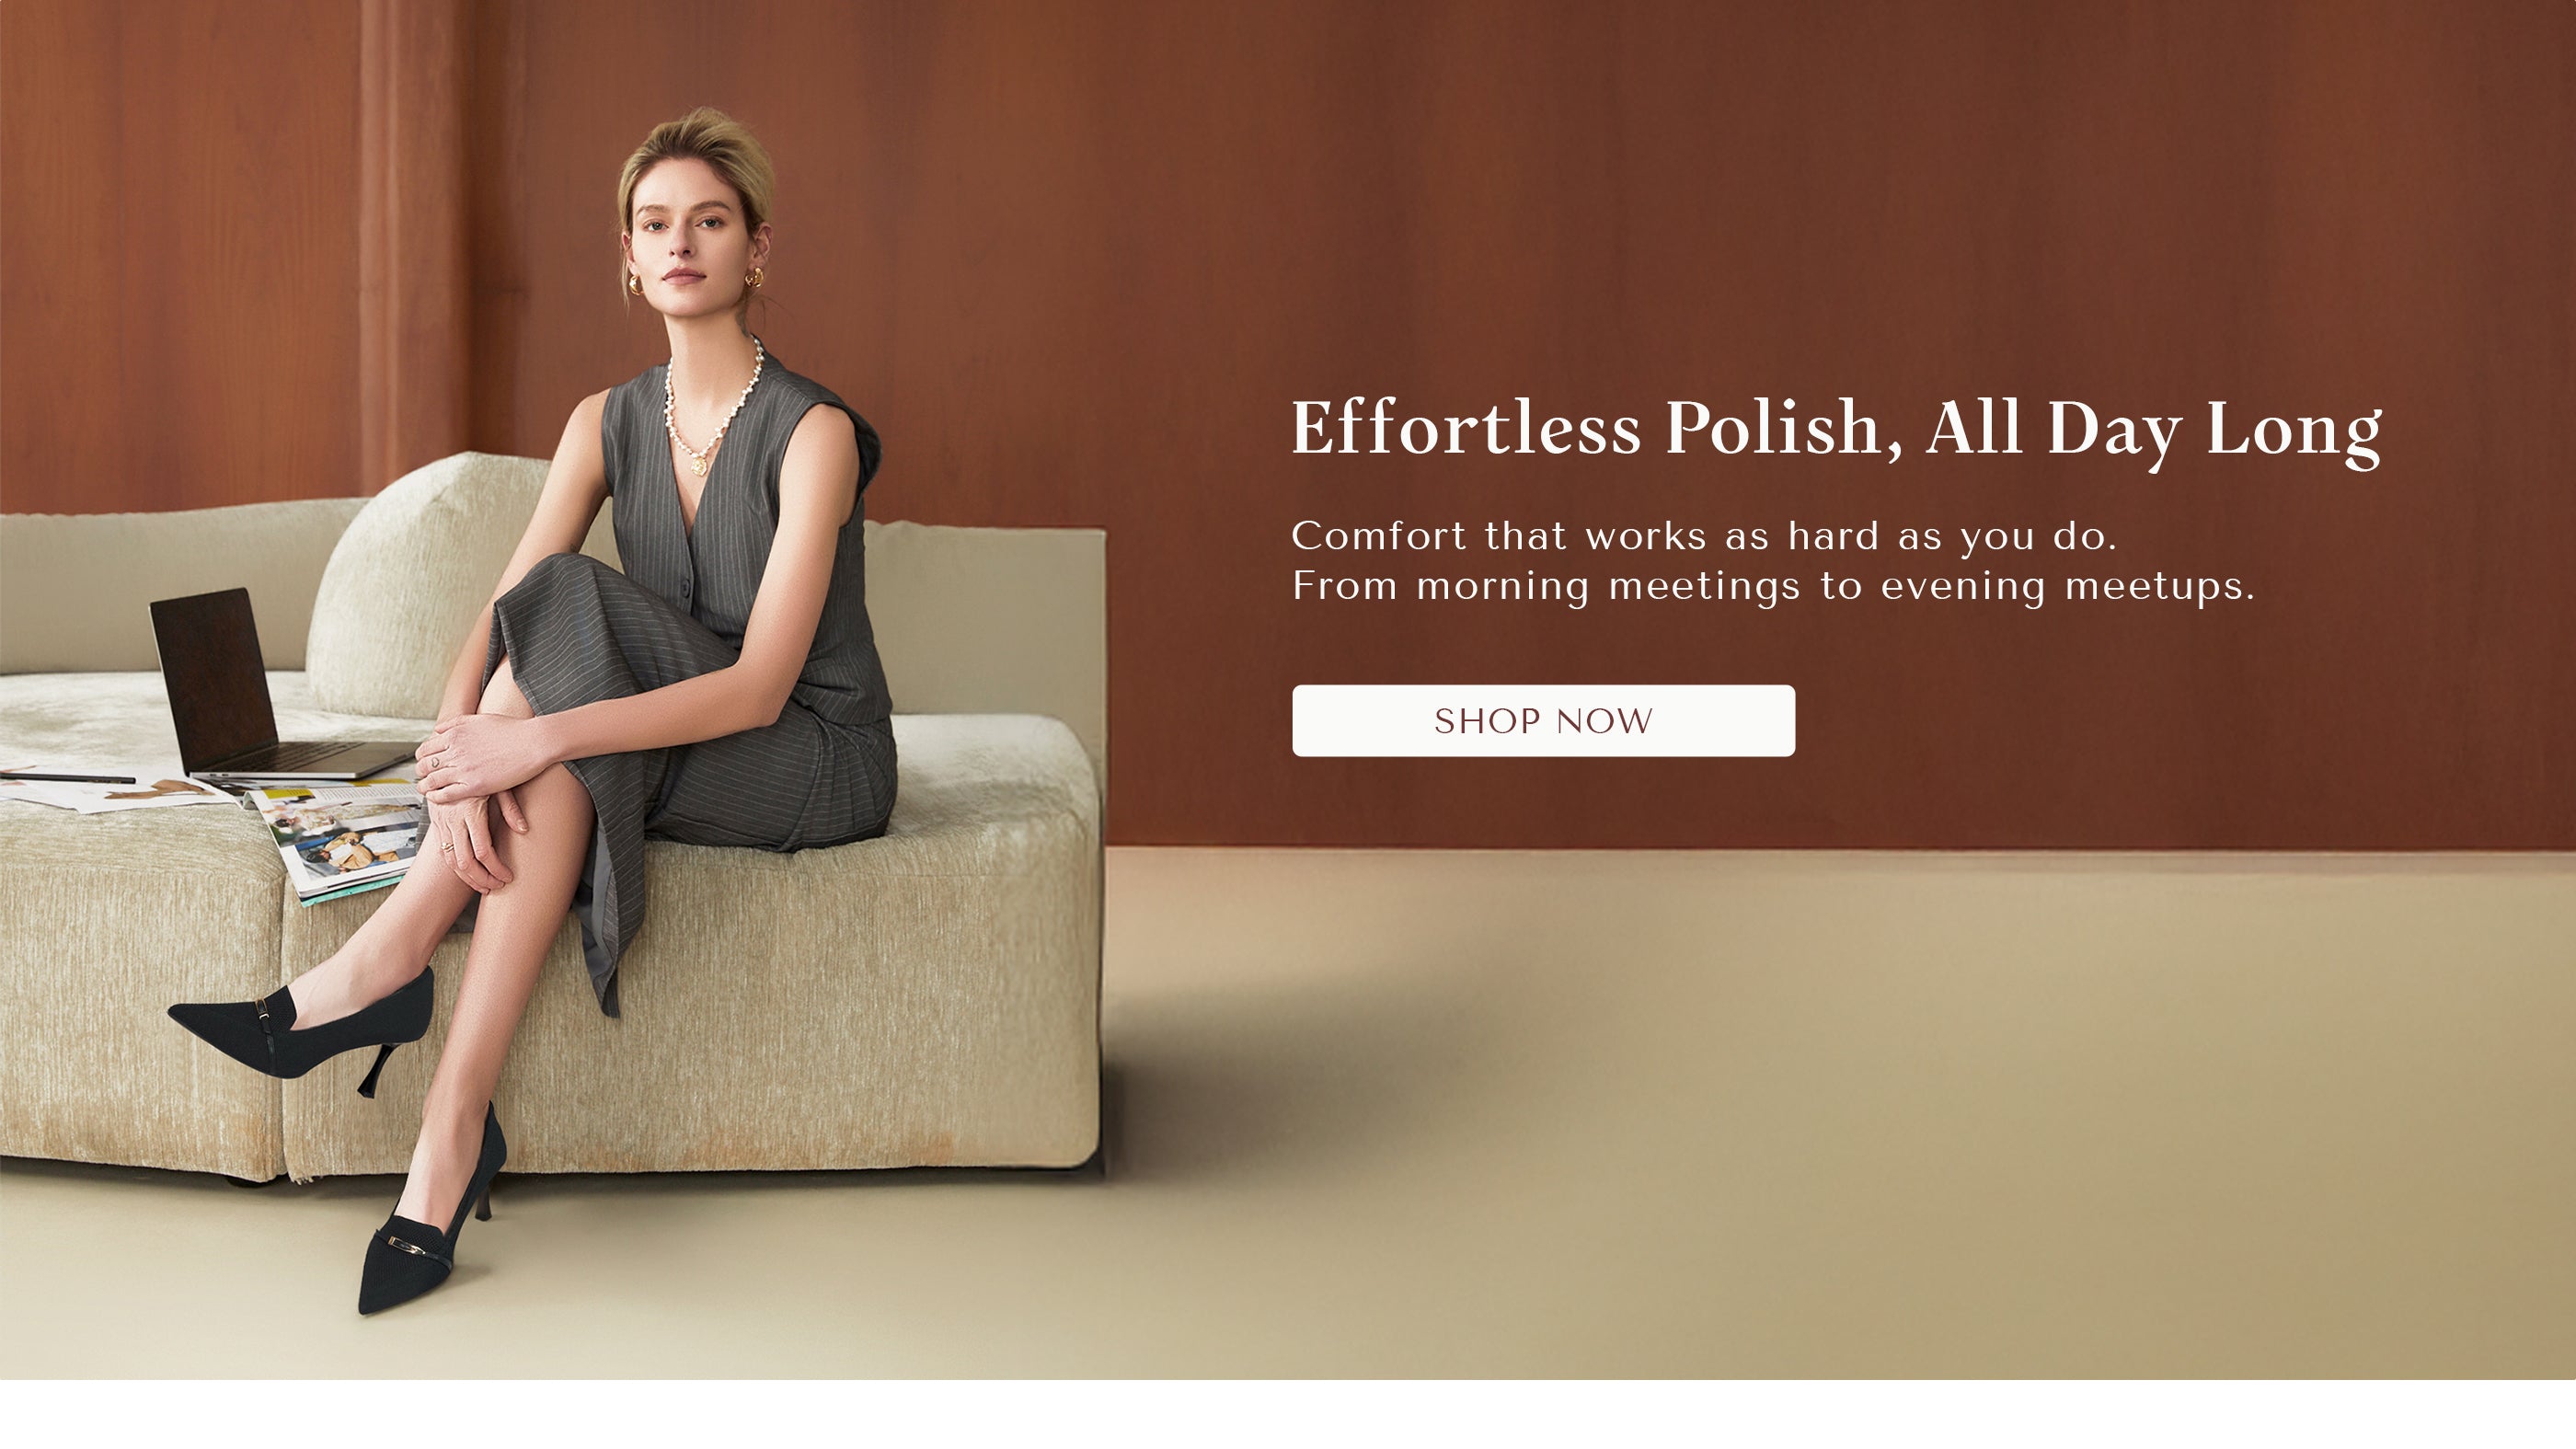This screenshot has width=2576, height=1449.
Task: Click the gold pendant on the necklace
Action: pyautogui.click(x=698, y=465)
